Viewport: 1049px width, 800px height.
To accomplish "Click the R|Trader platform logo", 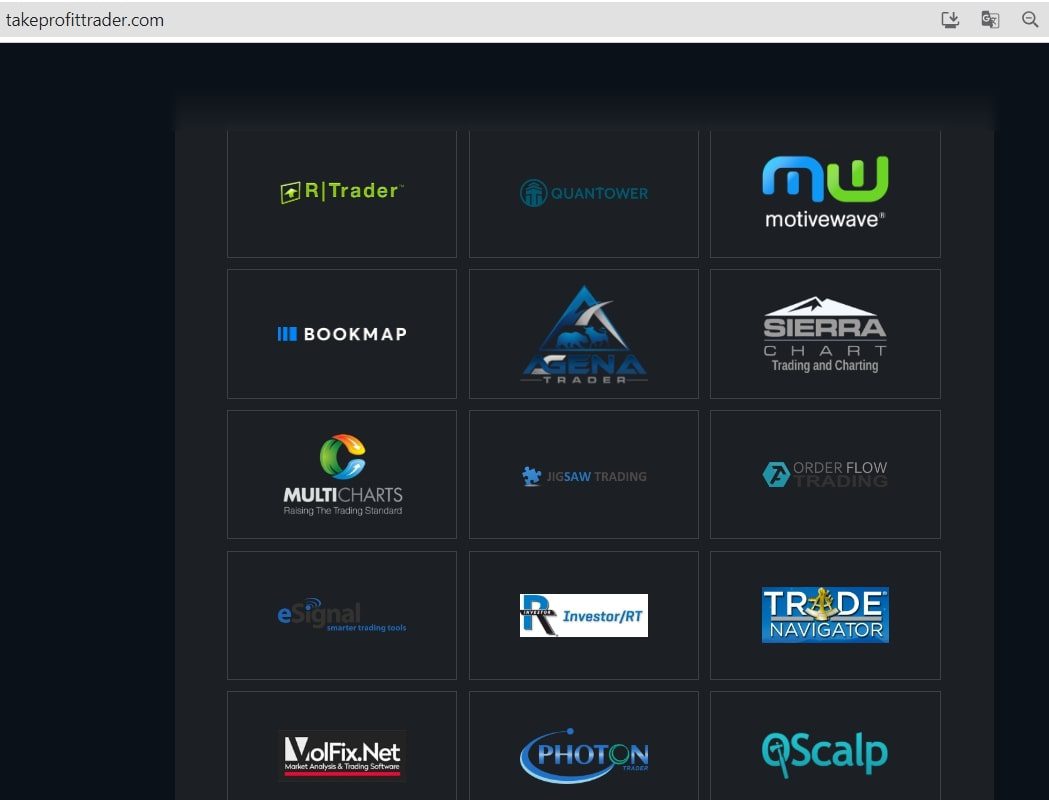I will pos(342,192).
